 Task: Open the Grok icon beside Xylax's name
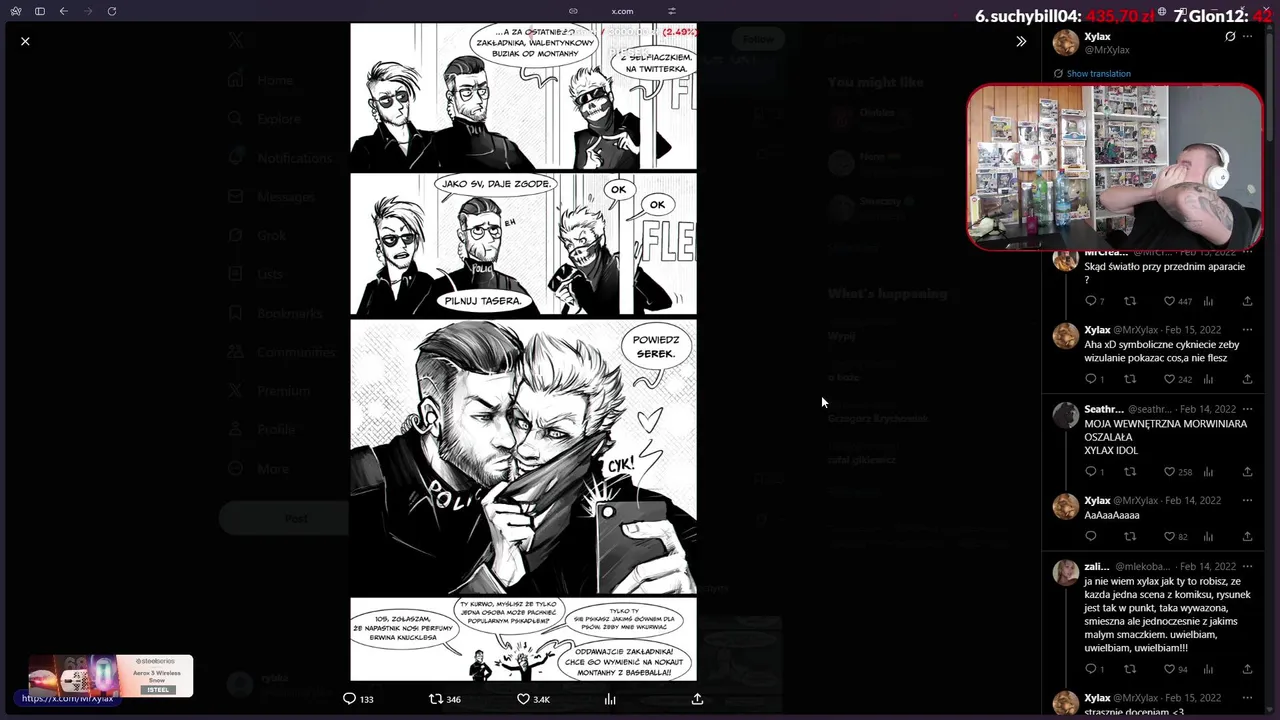pos(1230,37)
